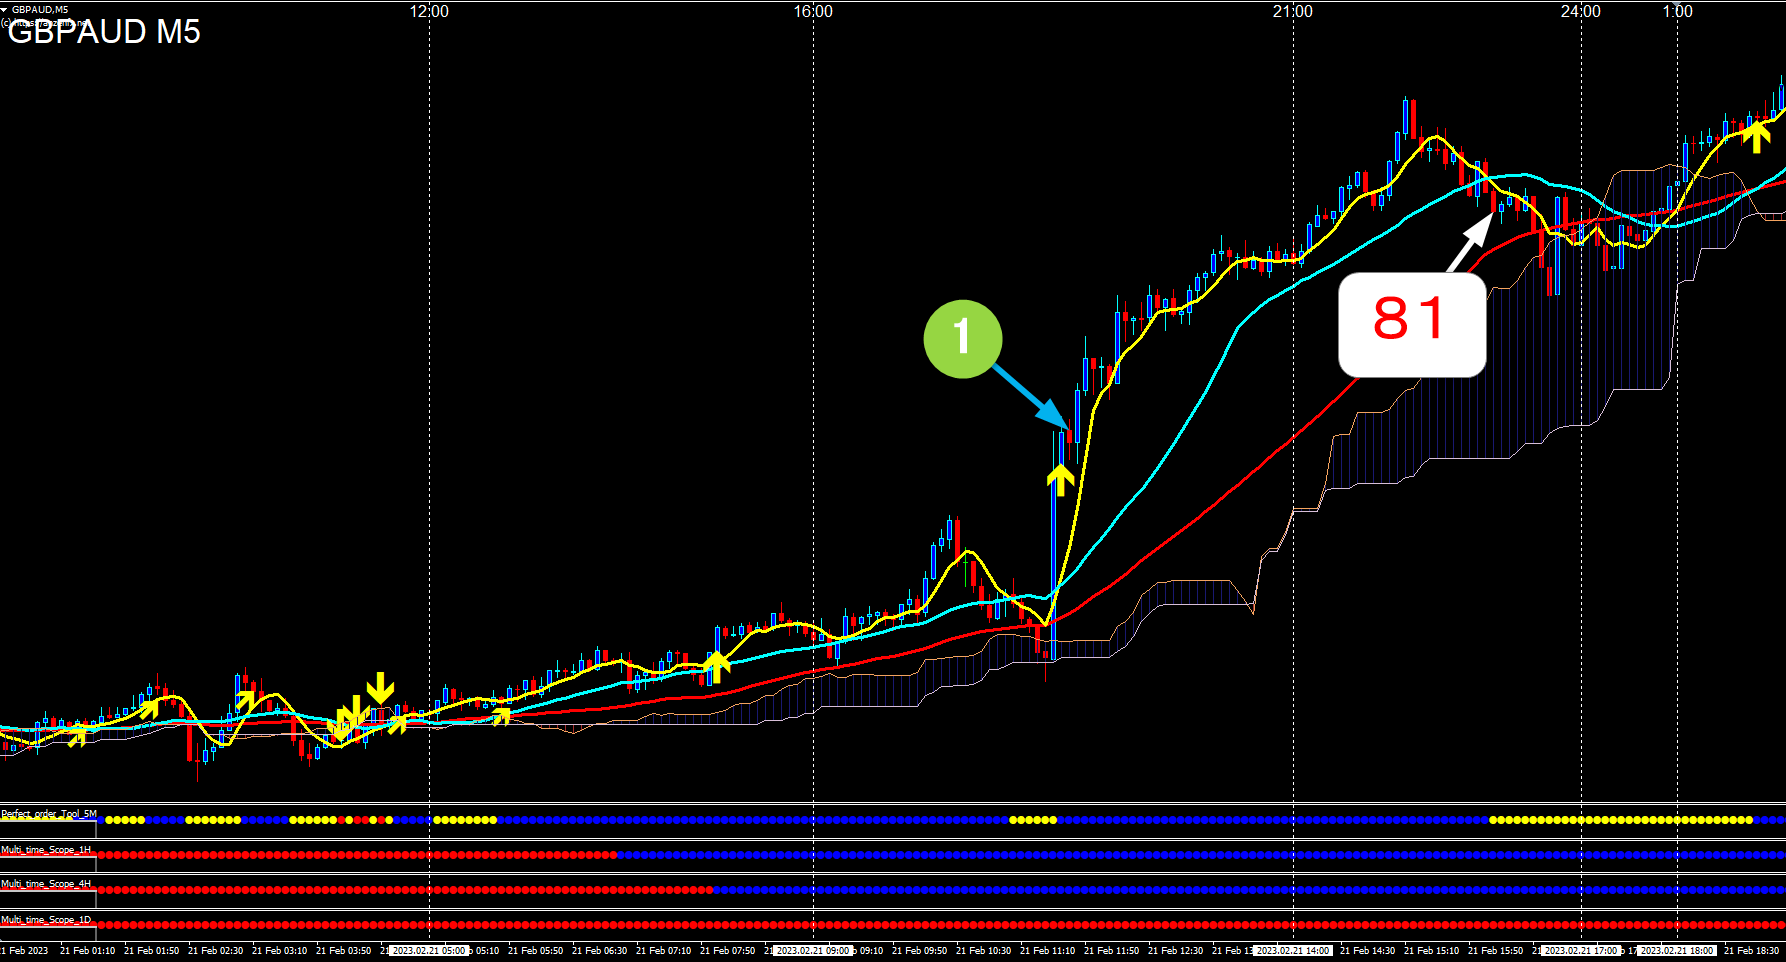The height and width of the screenshot is (962, 1786).
Task: Click the 21 Feb 07:50 axis label
Action: (x=727, y=951)
